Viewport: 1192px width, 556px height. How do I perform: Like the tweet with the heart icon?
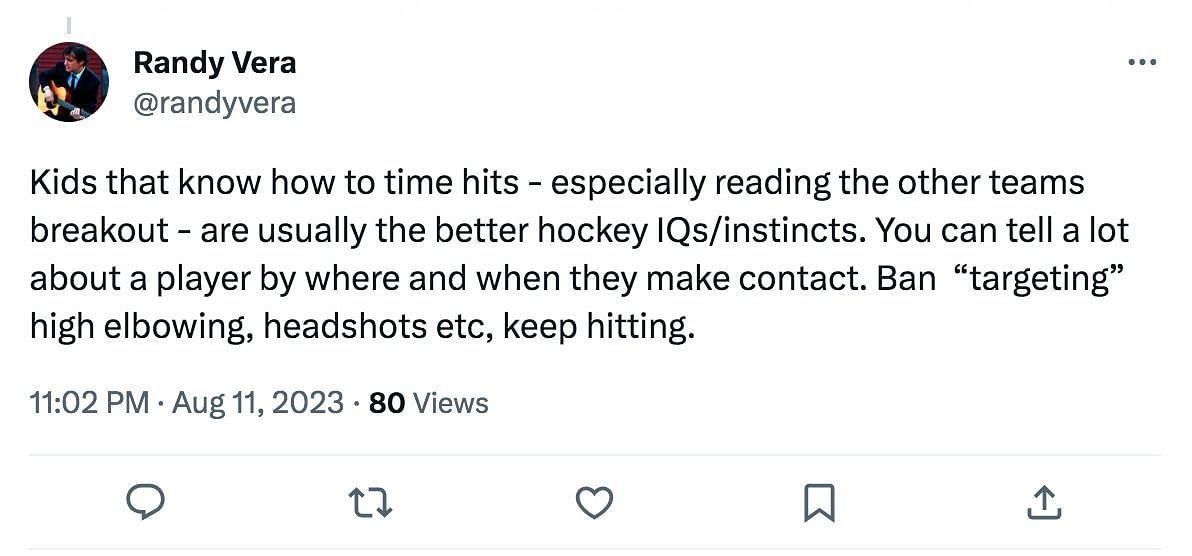(594, 501)
